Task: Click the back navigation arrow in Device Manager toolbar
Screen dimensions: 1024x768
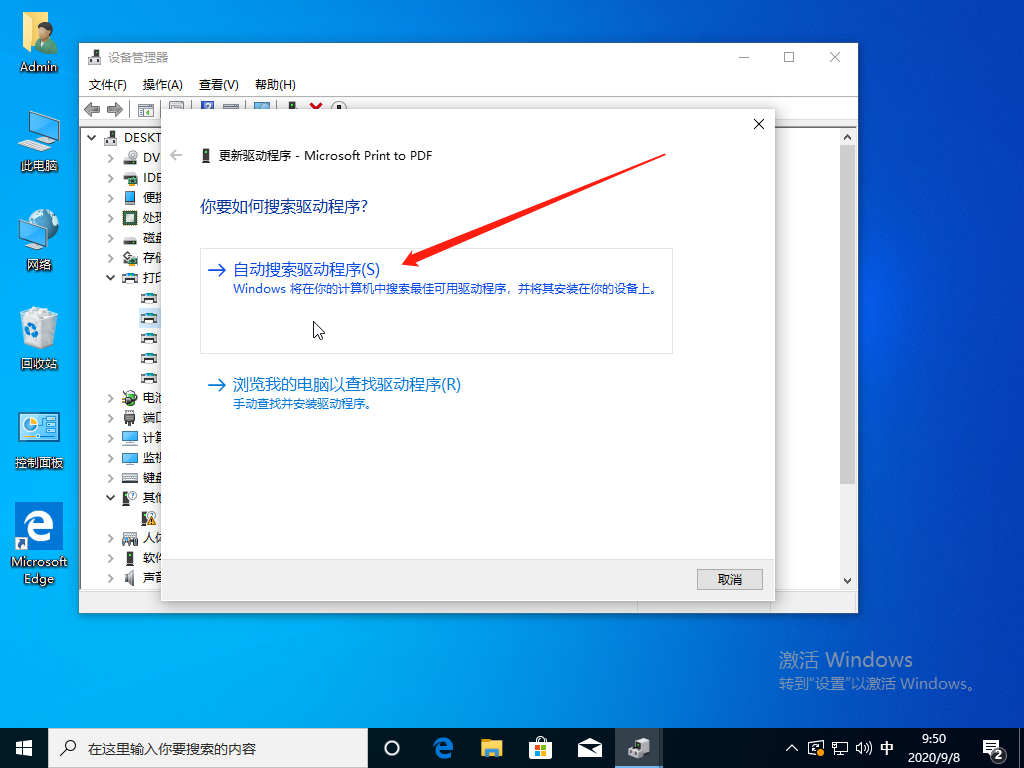Action: (x=93, y=109)
